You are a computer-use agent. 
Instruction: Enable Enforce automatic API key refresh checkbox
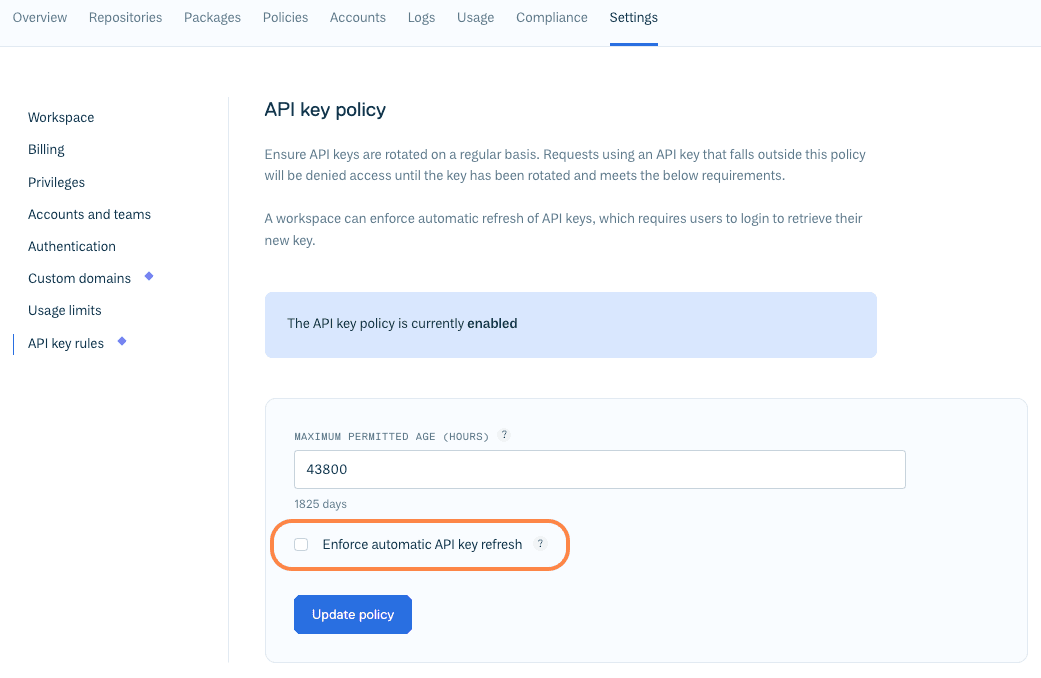[x=301, y=545]
